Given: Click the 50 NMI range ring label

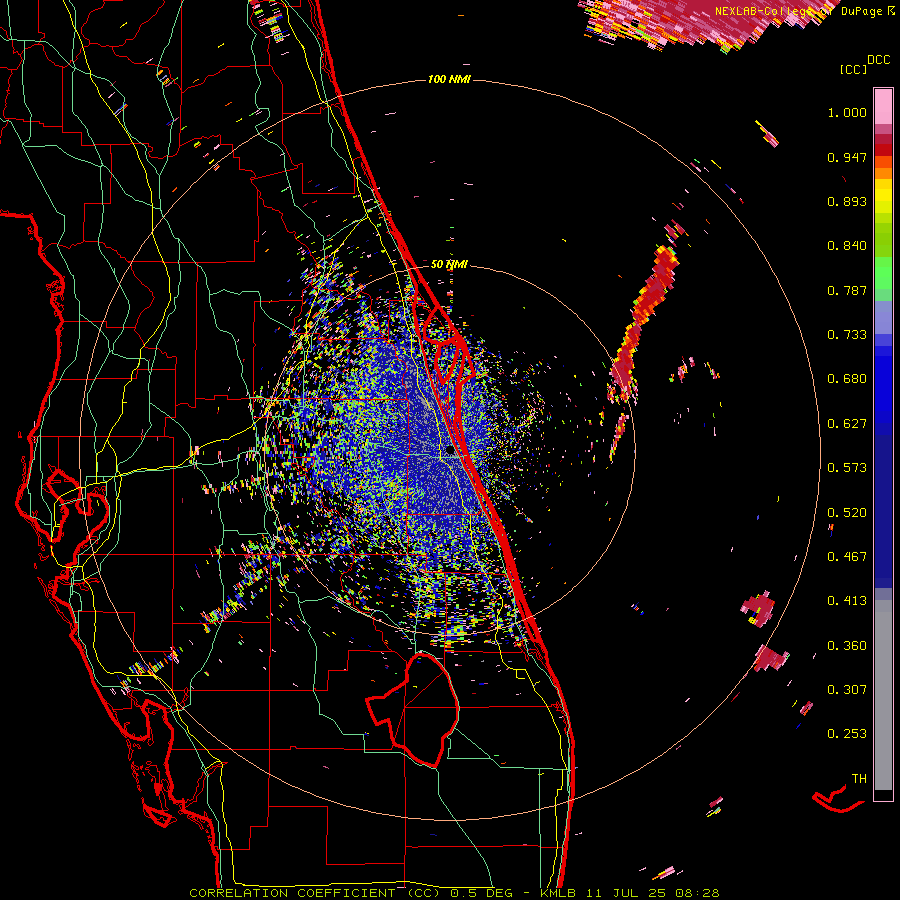Looking at the screenshot, I should click(x=449, y=265).
